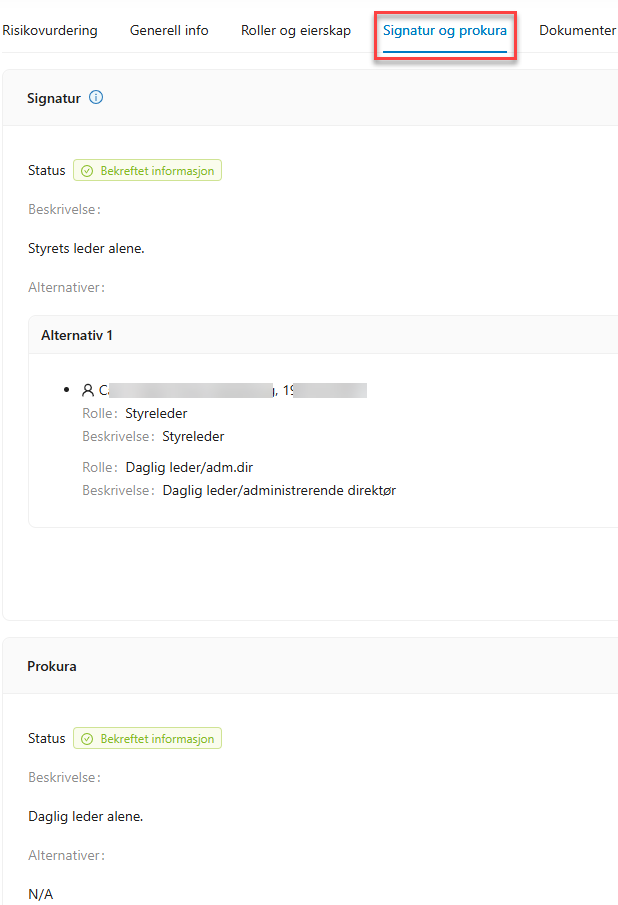Screen dimensions: 618x905
Task: Click the Styreleder value after Beskrivelse
Action: tap(193, 437)
